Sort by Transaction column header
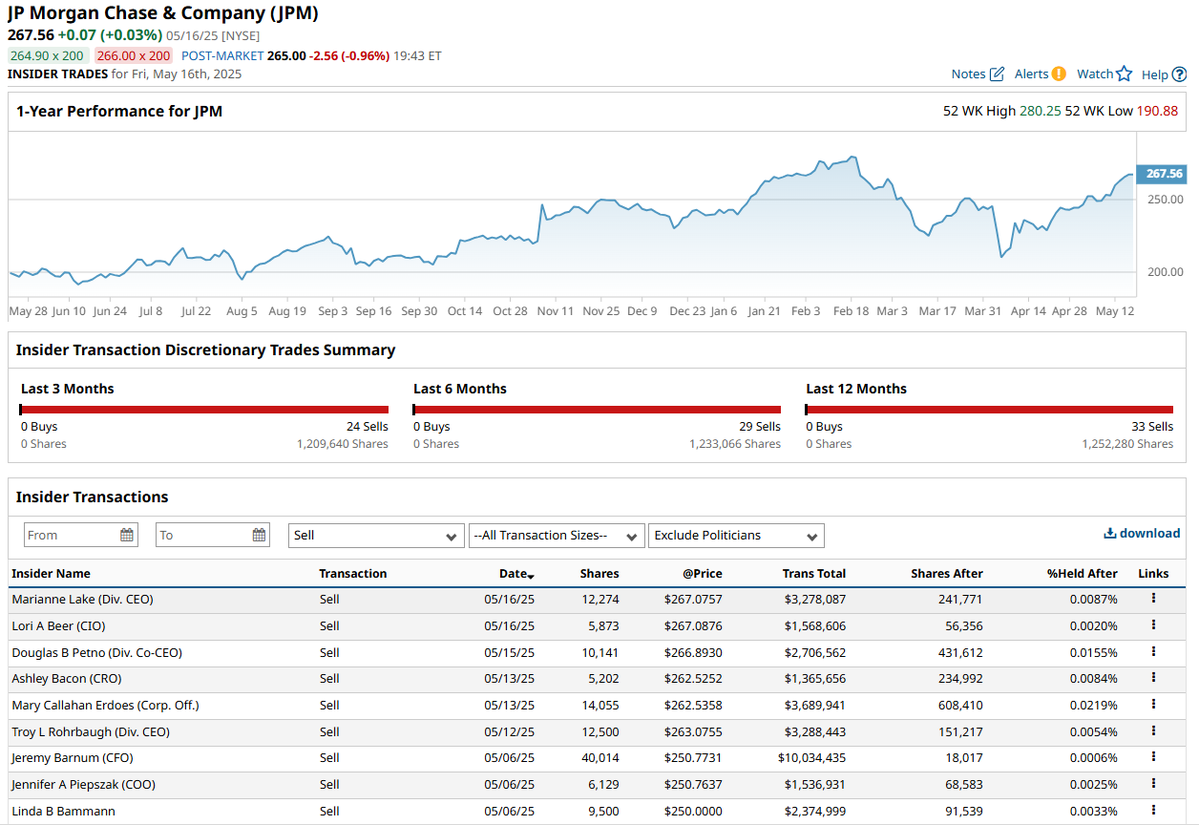 pyautogui.click(x=353, y=573)
